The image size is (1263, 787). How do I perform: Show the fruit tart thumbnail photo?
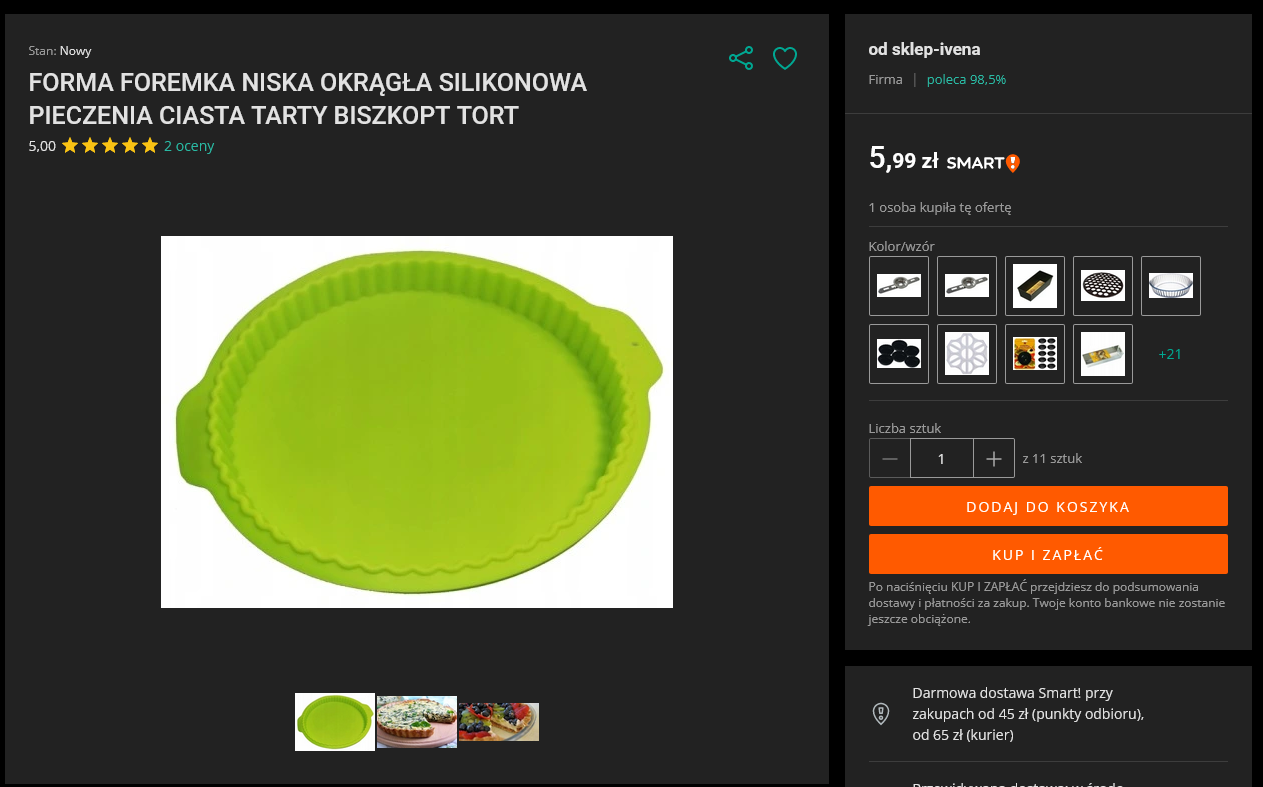499,722
